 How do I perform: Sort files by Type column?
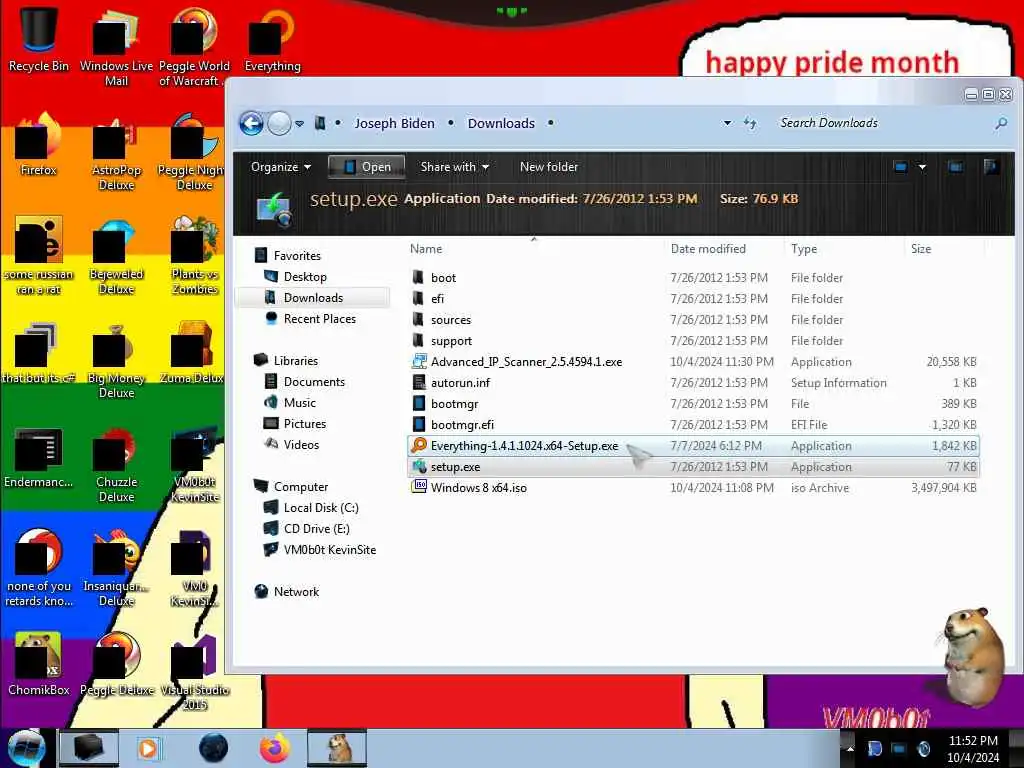[x=804, y=249]
